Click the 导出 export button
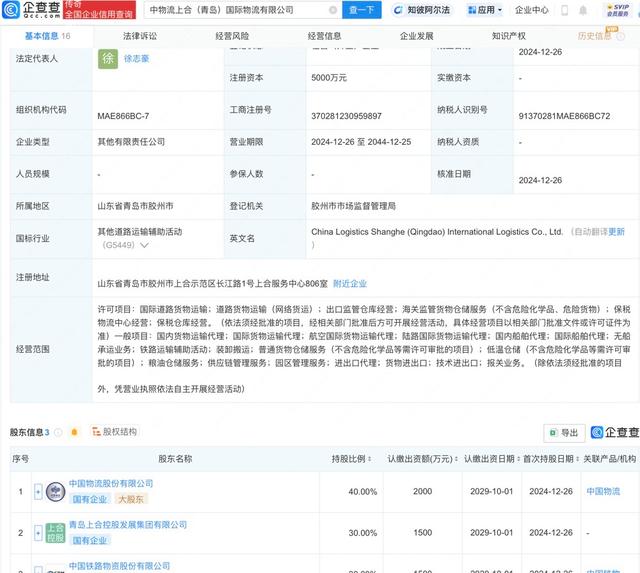The height and width of the screenshot is (573, 640). (x=564, y=432)
